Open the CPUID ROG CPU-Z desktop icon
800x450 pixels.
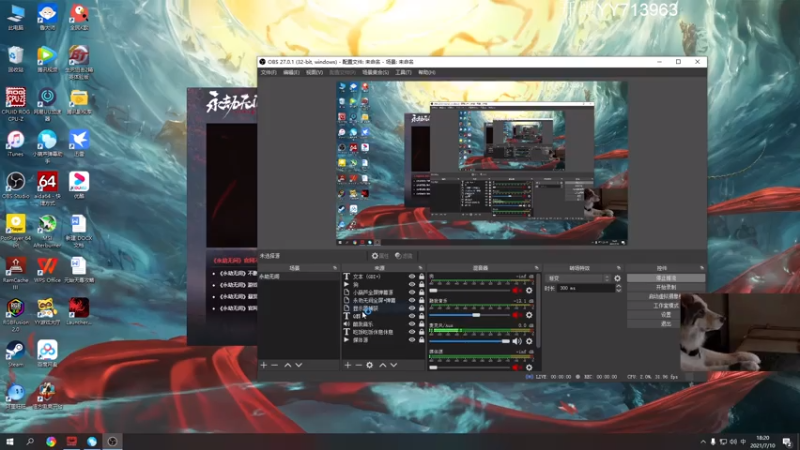(x=16, y=104)
